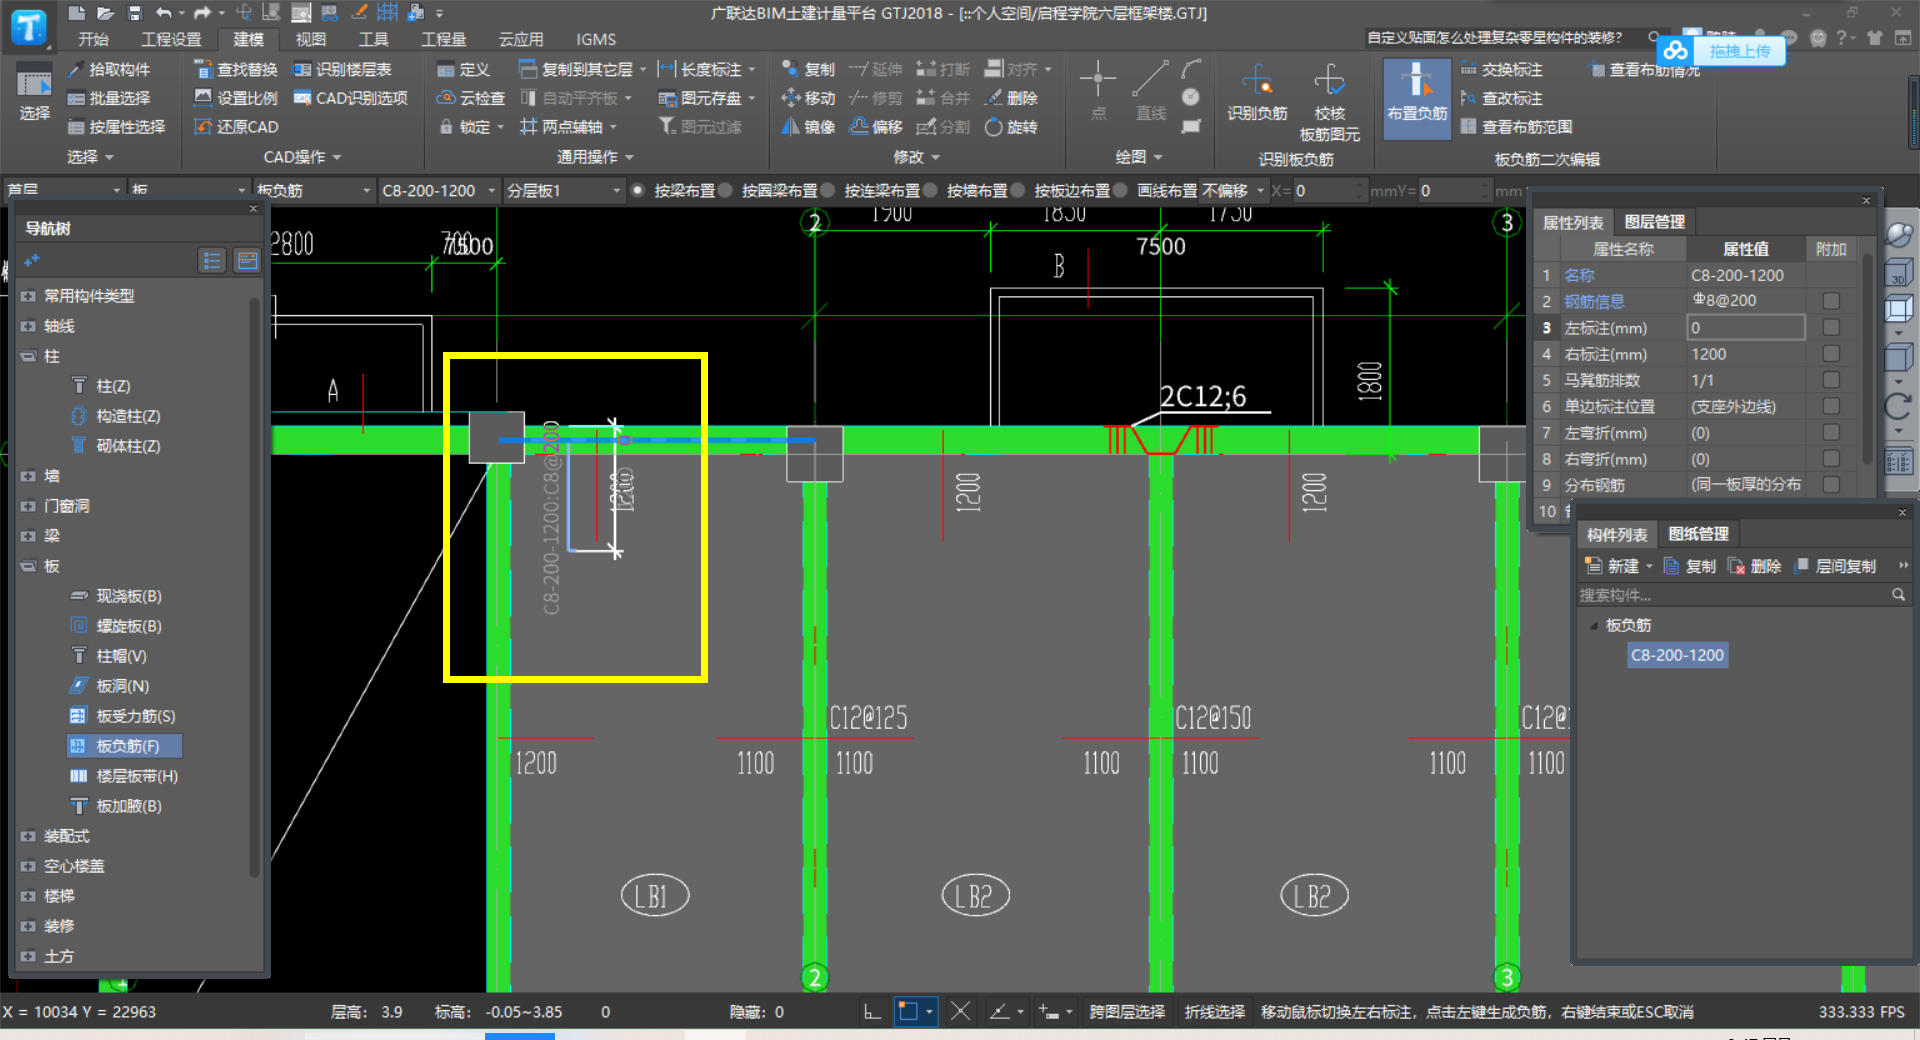Click 查看布筋范围 (view rebar range)
The image size is (1920, 1040).
1516,127
